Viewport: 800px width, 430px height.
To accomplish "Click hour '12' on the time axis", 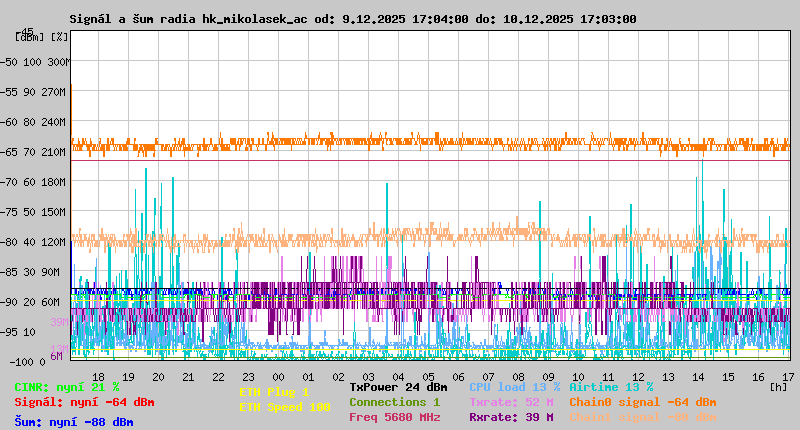I will [x=638, y=377].
